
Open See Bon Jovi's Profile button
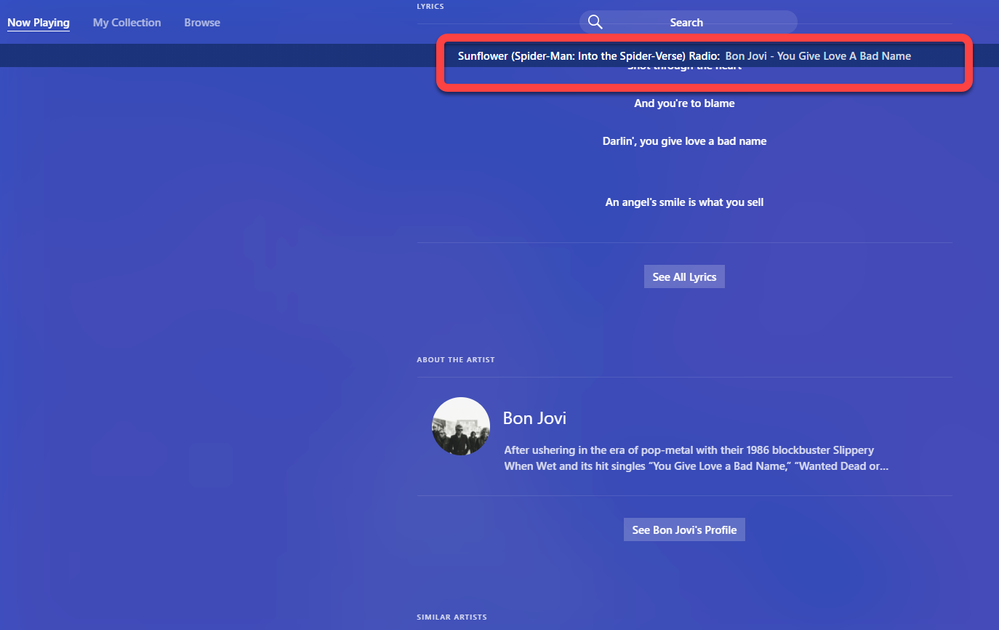coord(684,529)
